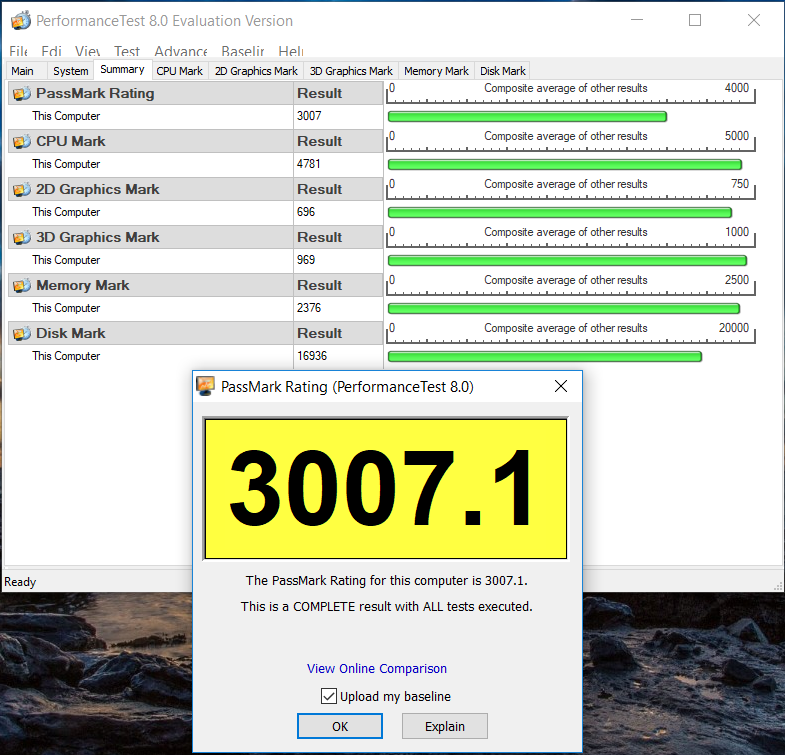Click the Memory Mark green result bar
The width and height of the screenshot is (785, 755).
[x=564, y=308]
